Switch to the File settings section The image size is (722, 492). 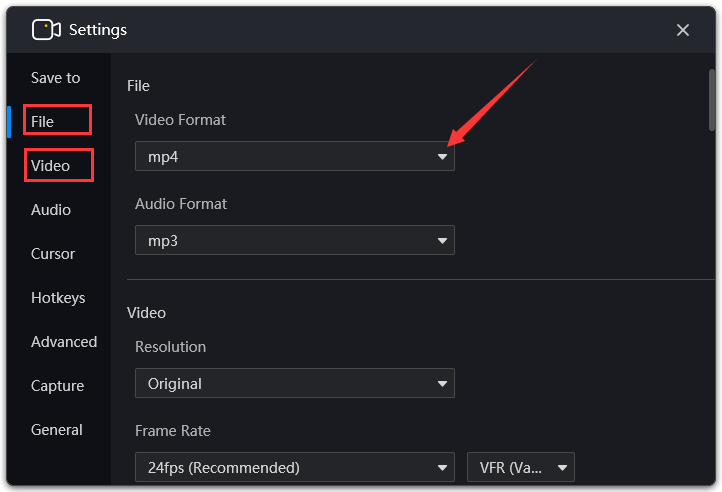click(42, 122)
